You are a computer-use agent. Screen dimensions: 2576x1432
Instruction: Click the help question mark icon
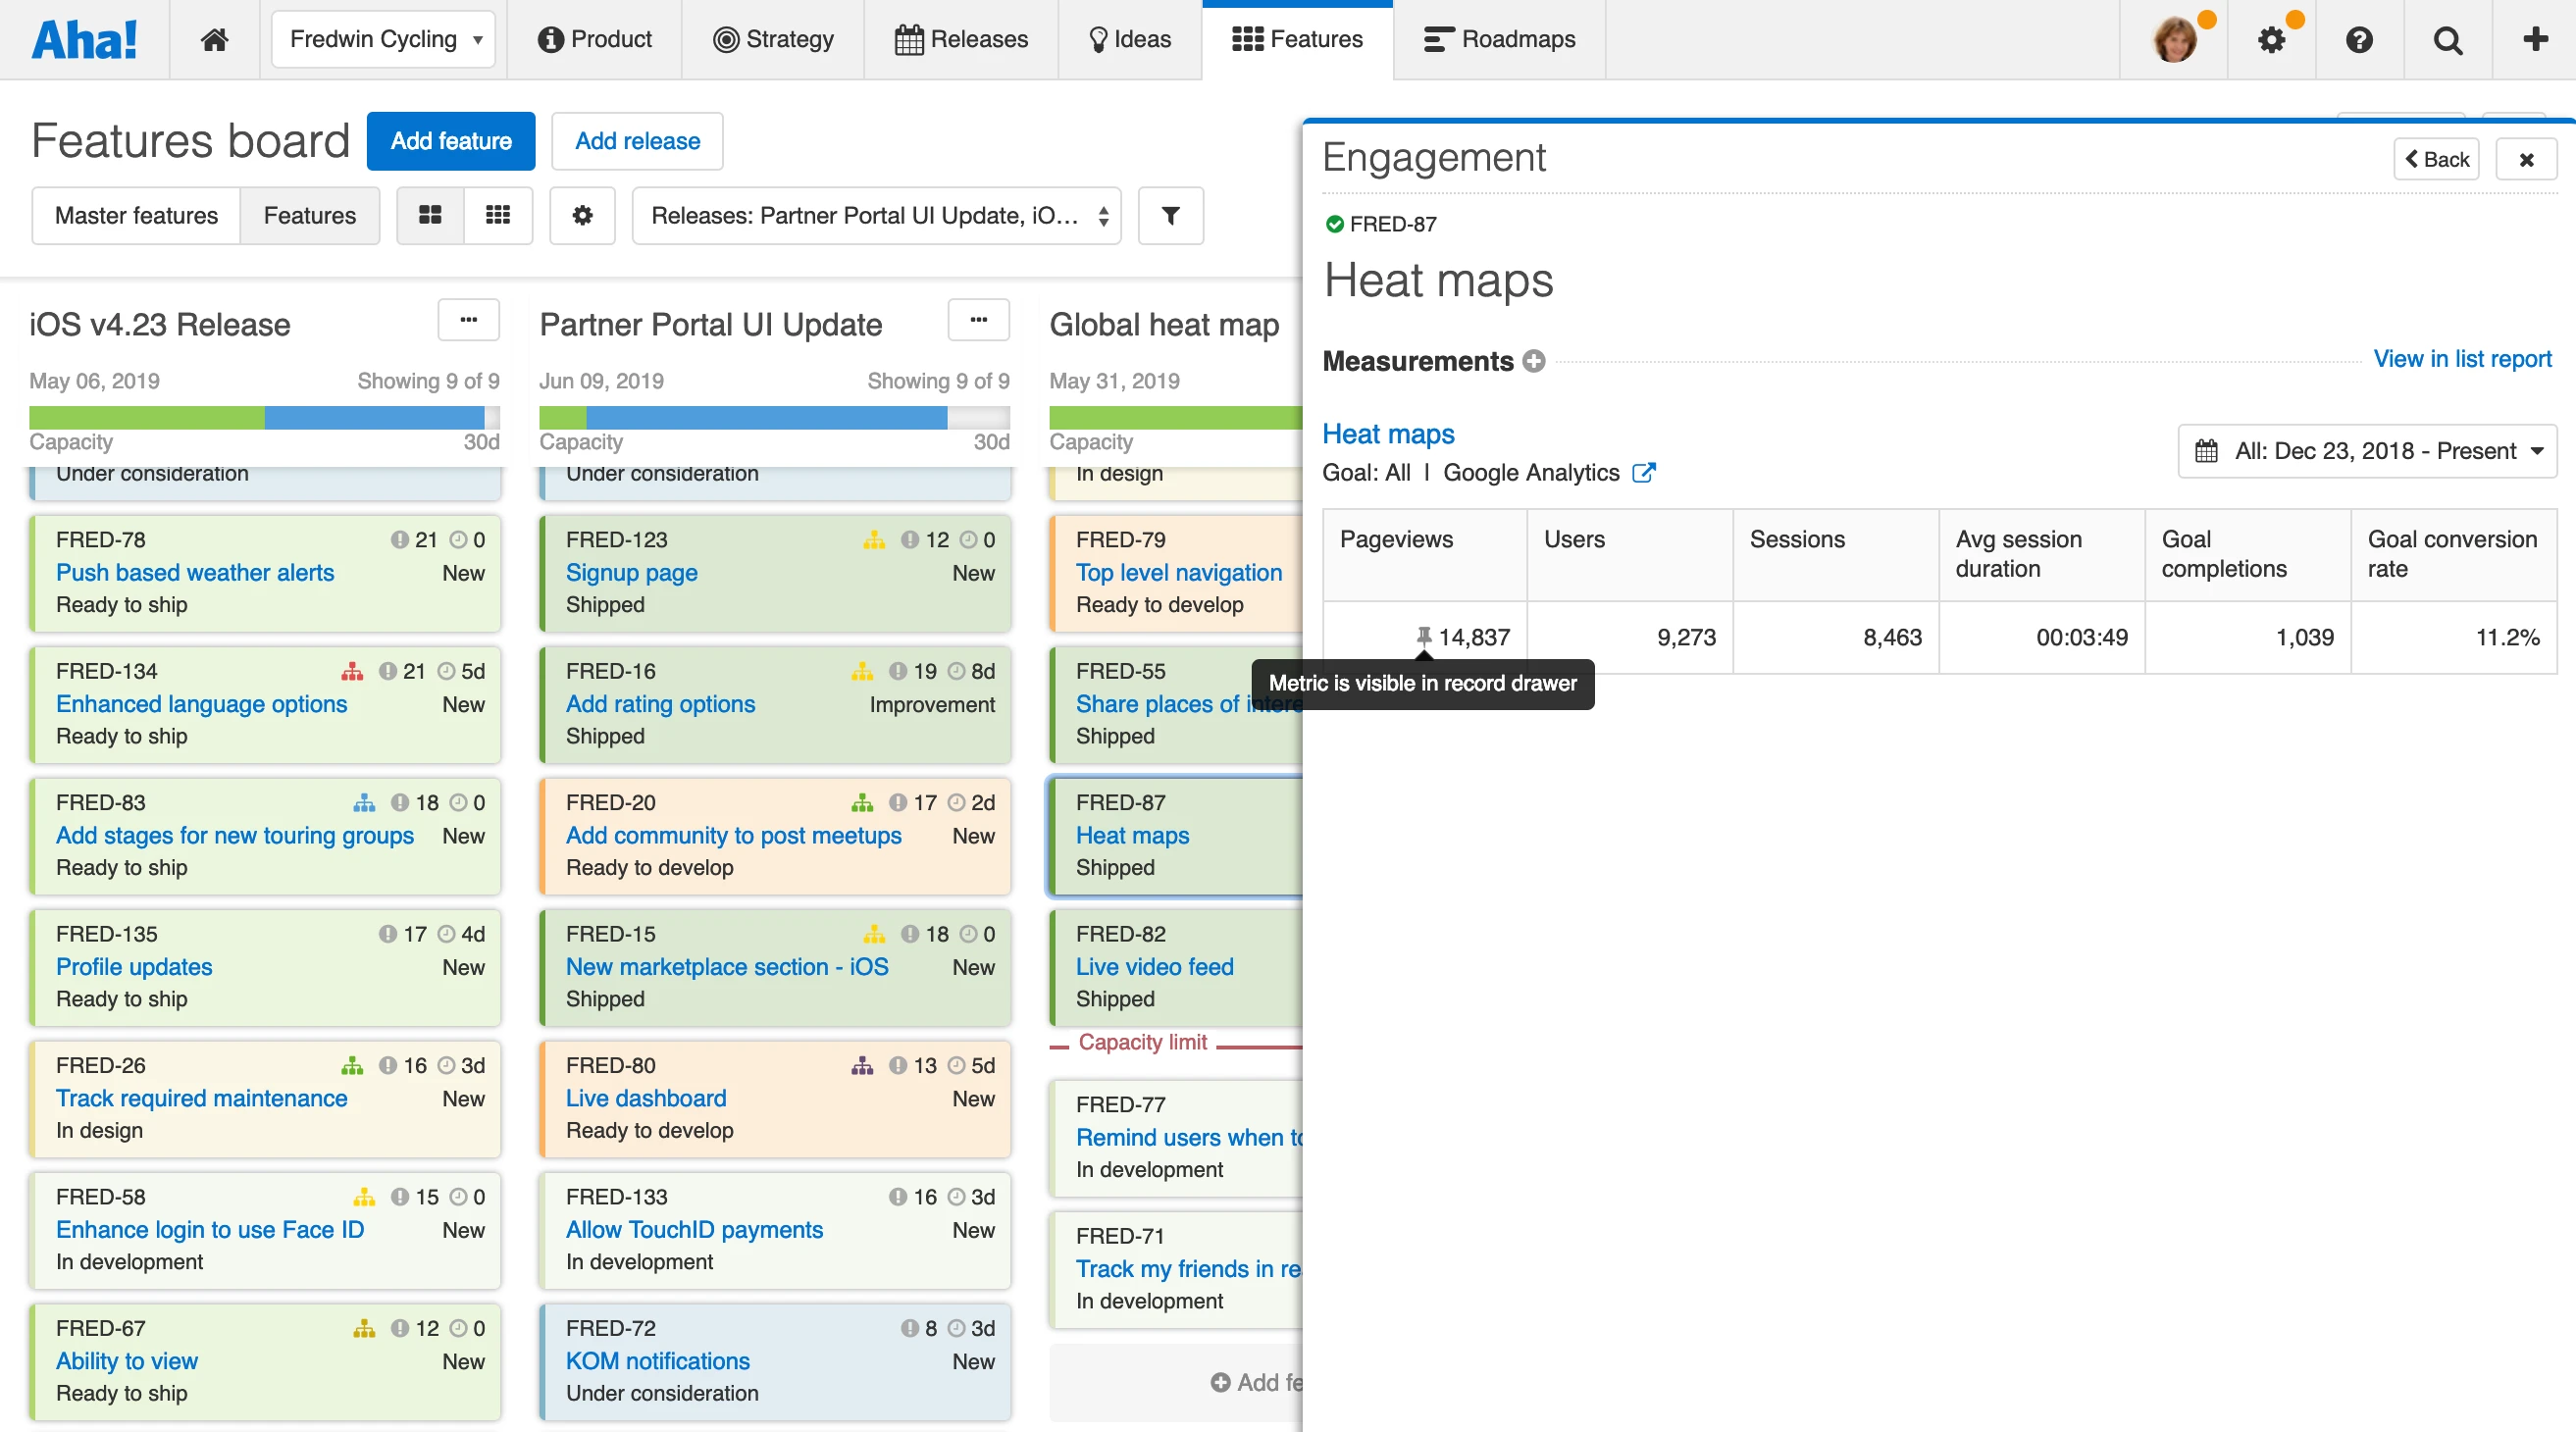point(2359,40)
